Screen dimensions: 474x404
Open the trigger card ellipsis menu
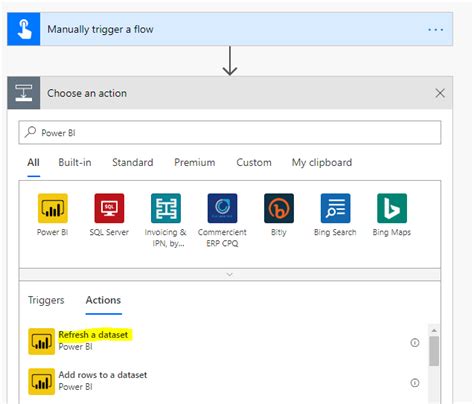point(435,30)
